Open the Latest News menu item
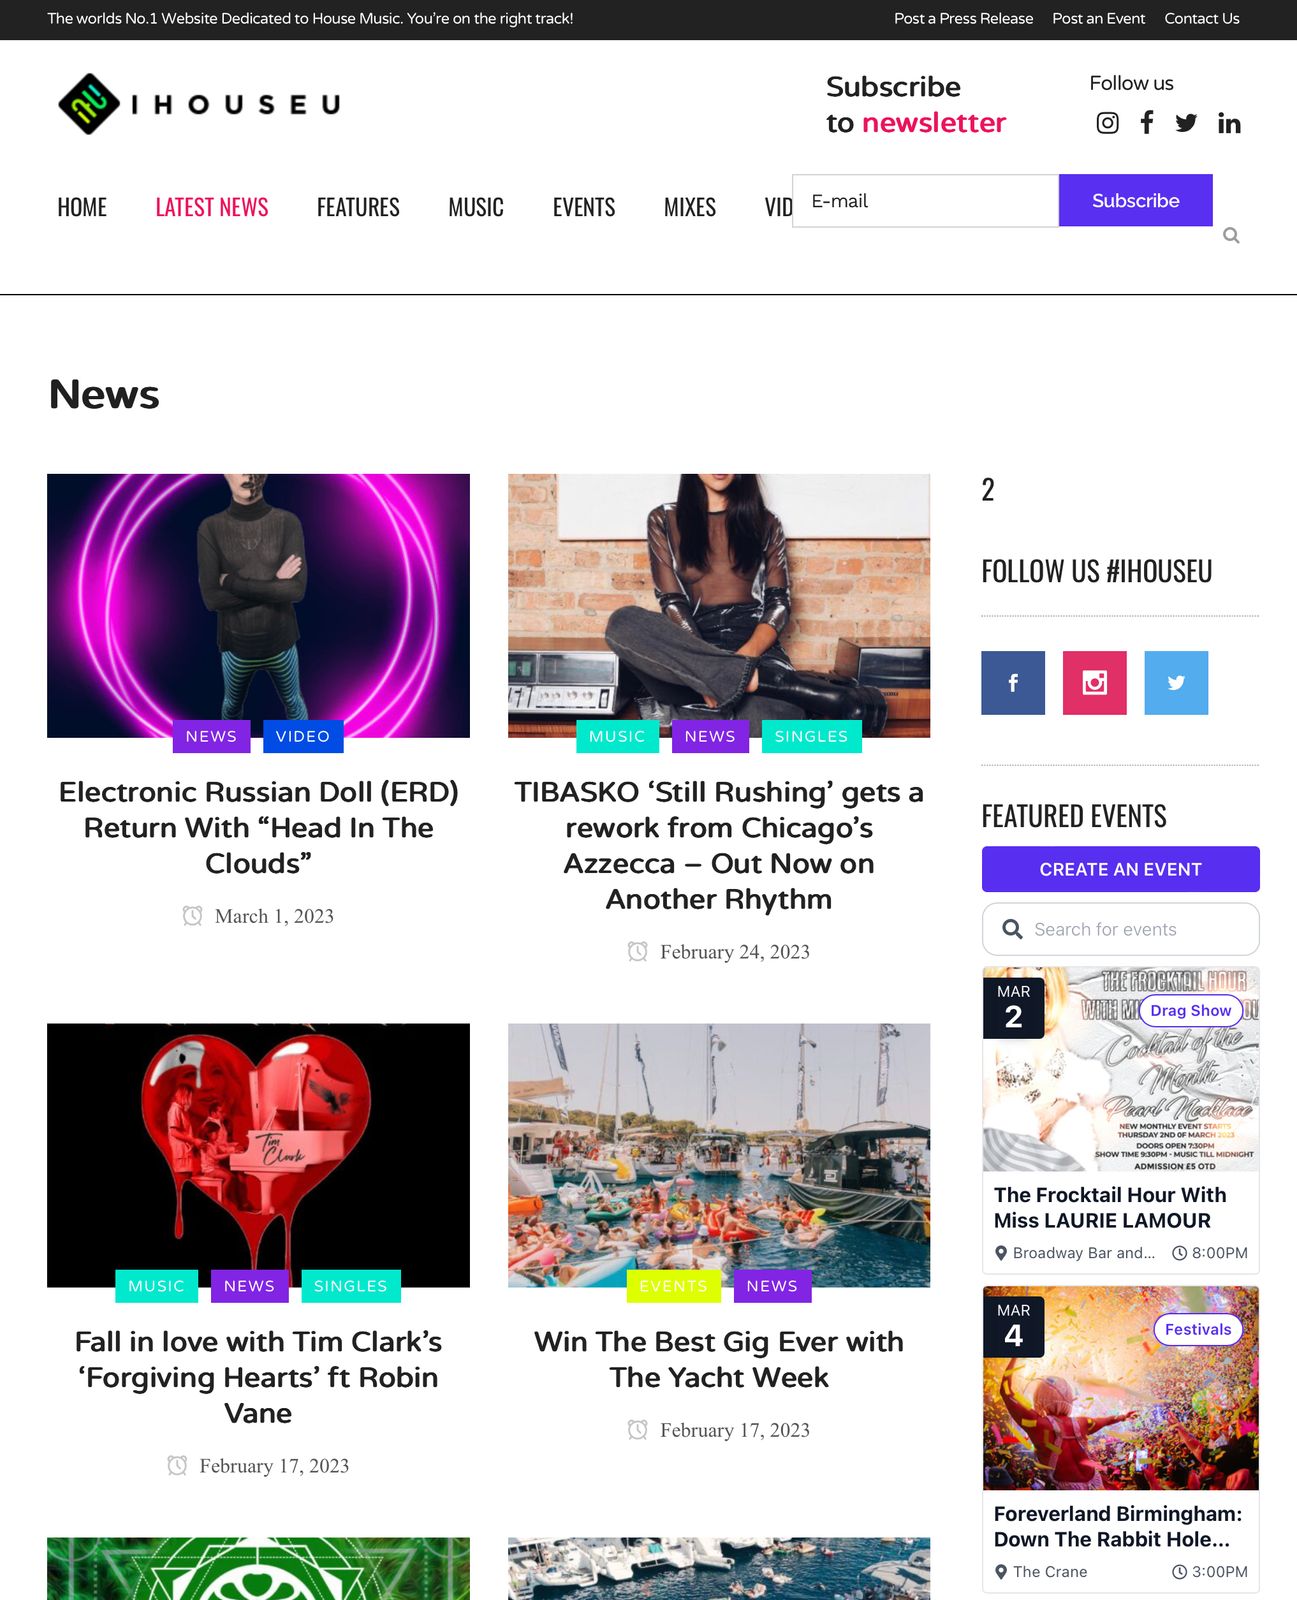Viewport: 1297px width, 1600px height. (x=212, y=207)
